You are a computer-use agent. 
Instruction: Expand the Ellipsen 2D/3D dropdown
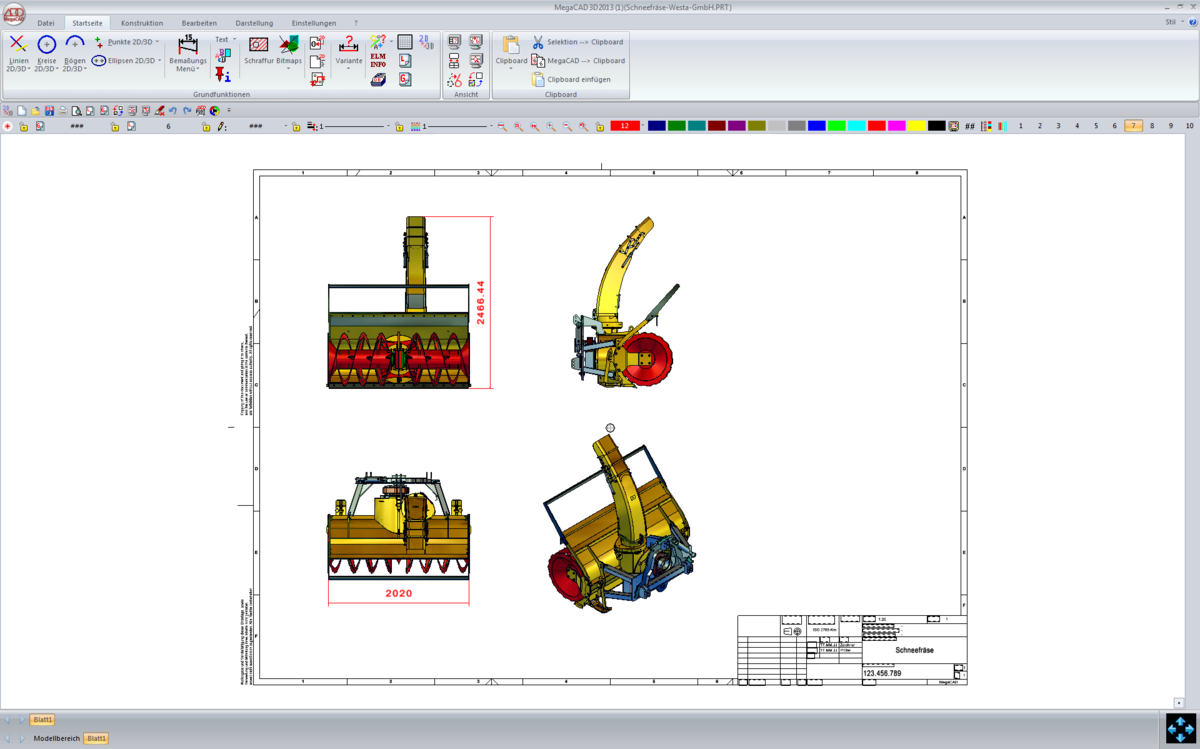click(159, 61)
